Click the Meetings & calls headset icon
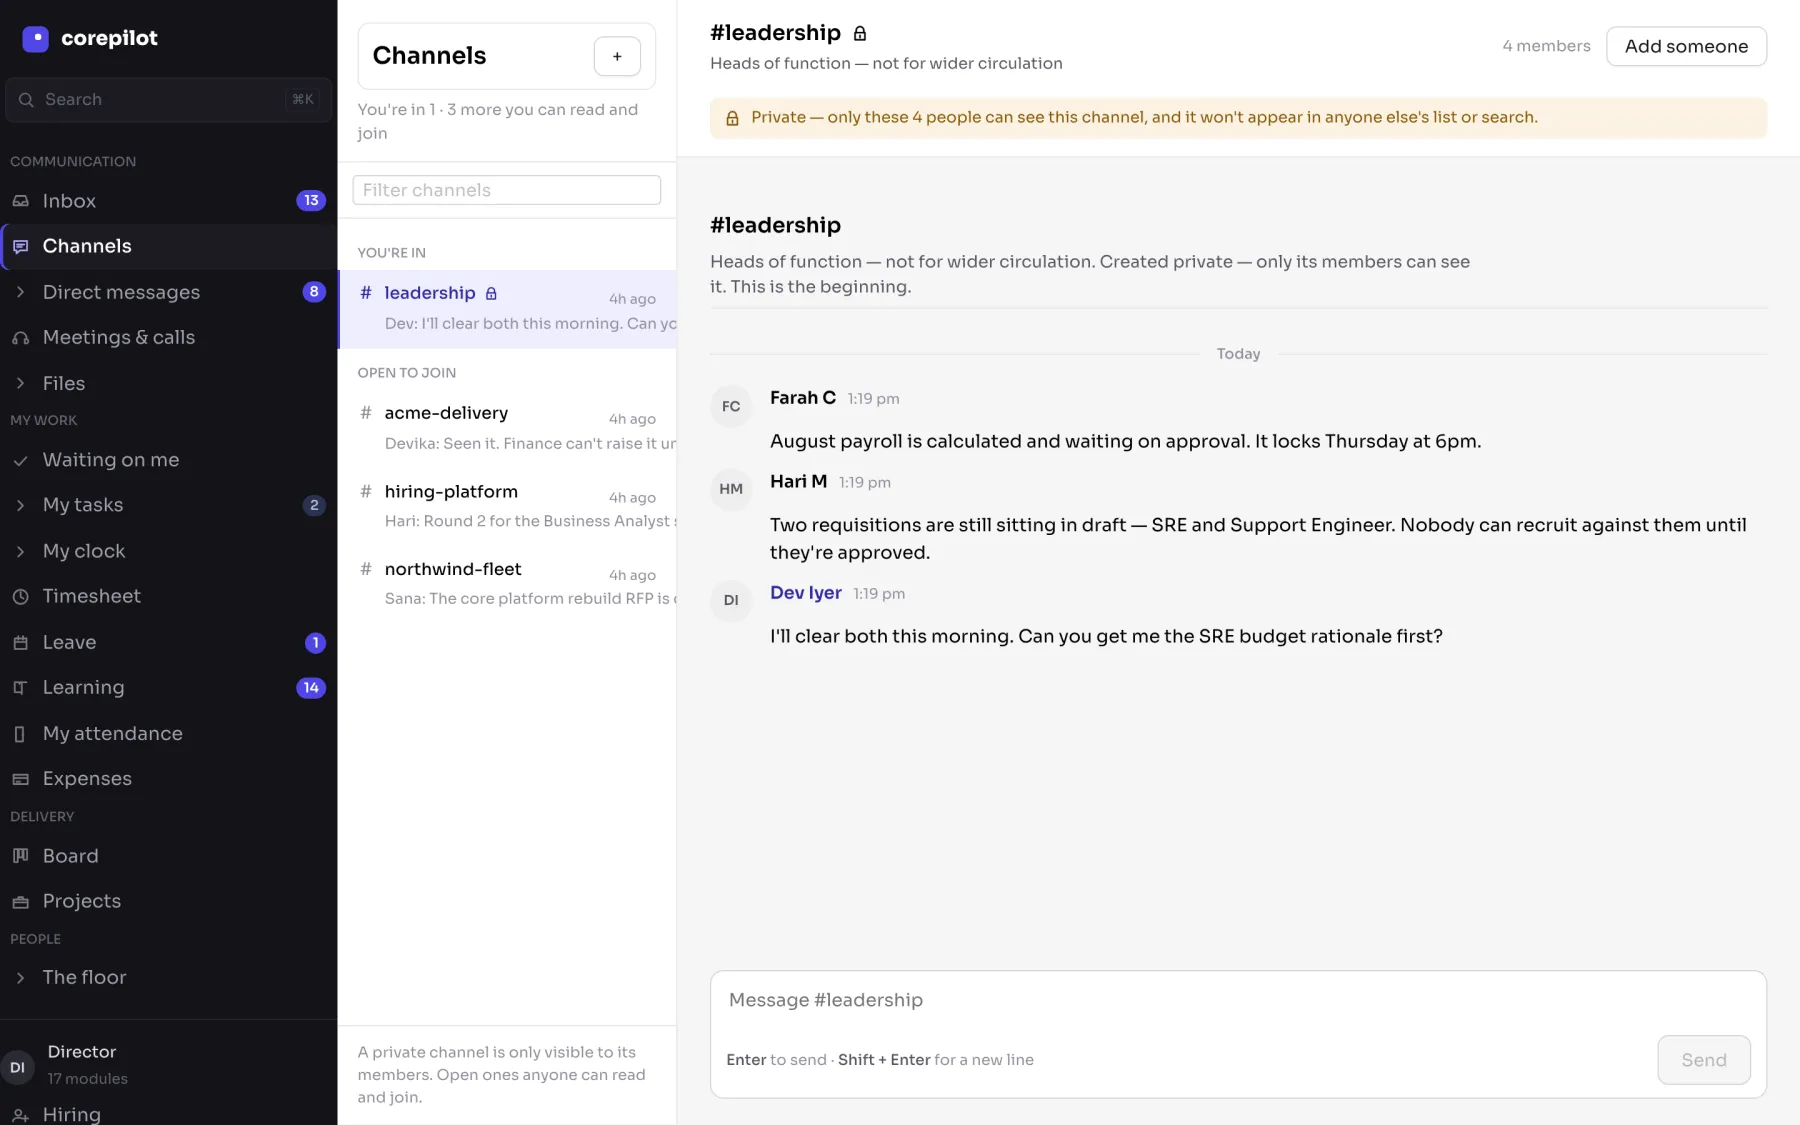Viewport: 1800px width, 1125px height. pos(20,338)
